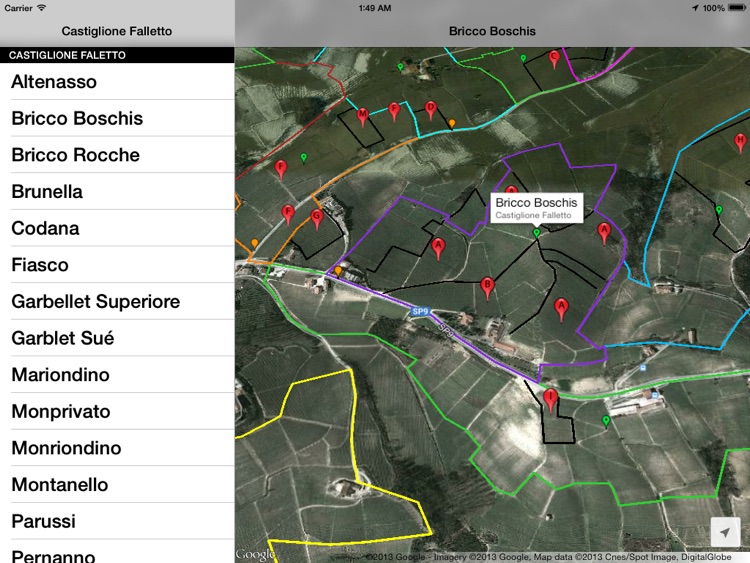The height and width of the screenshot is (563, 750).
Task: Select red A pin below-right of B pin
Action: (x=561, y=309)
